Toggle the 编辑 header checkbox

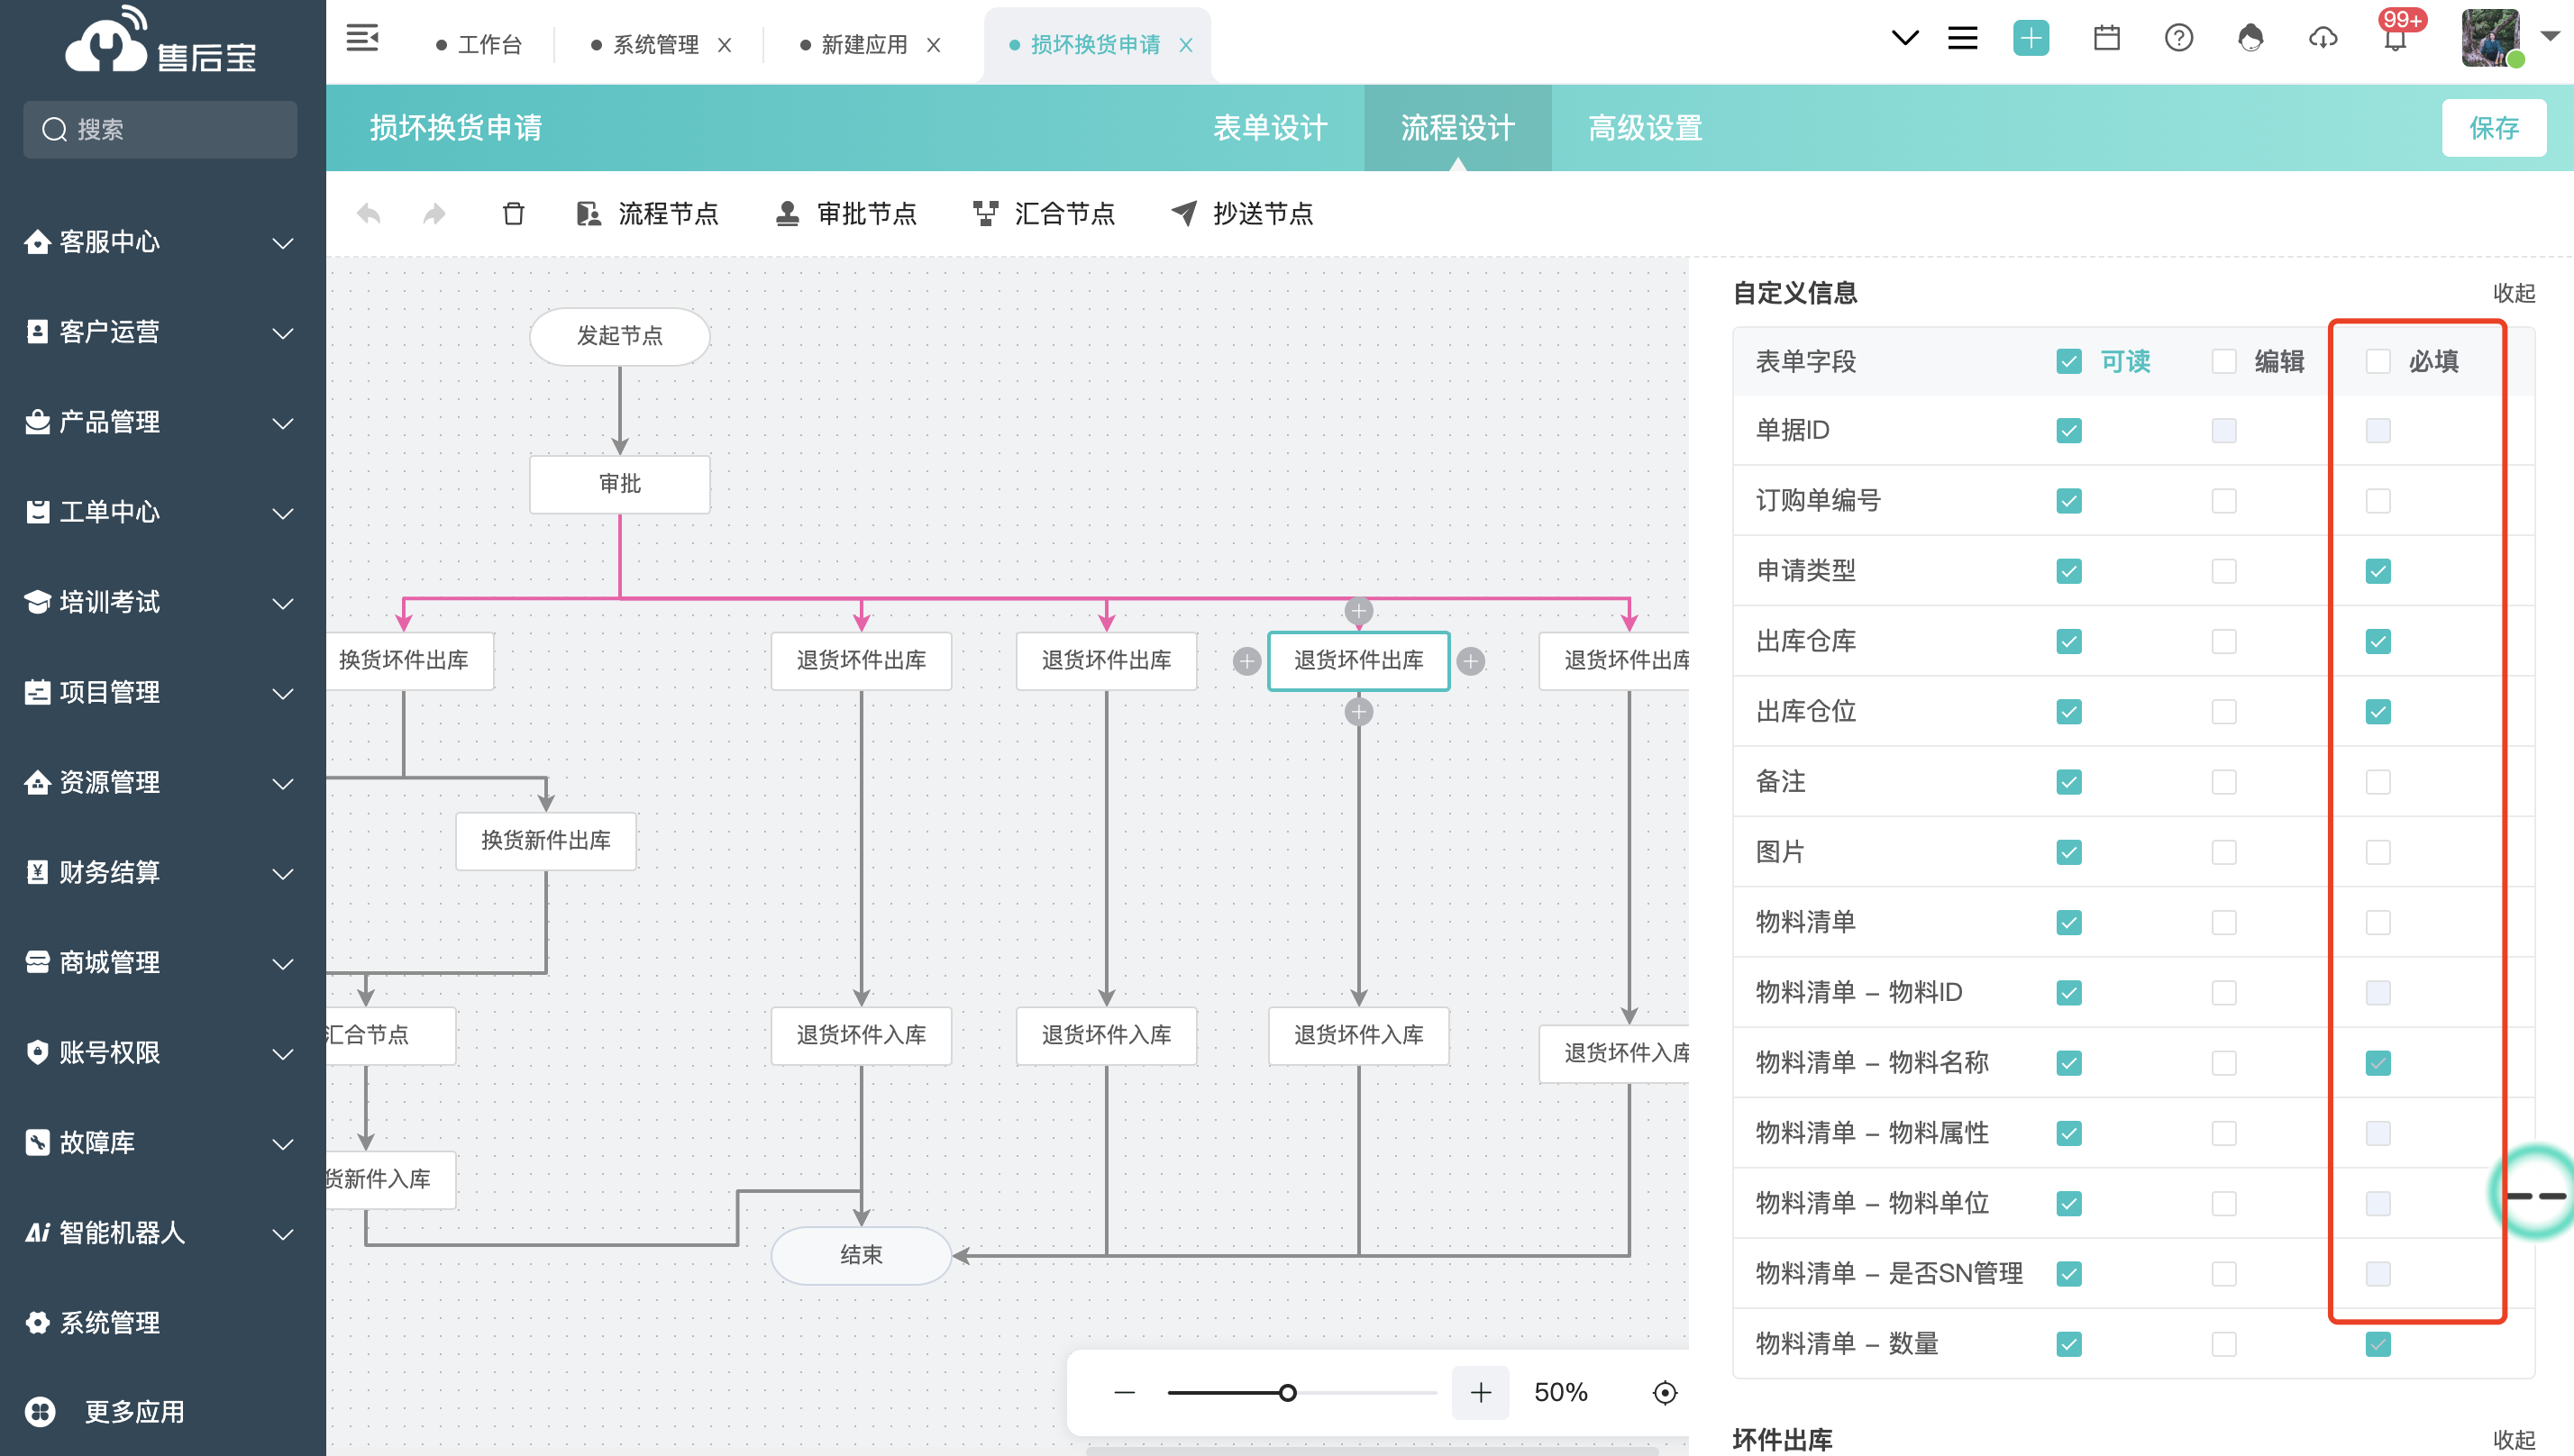(x=2223, y=361)
